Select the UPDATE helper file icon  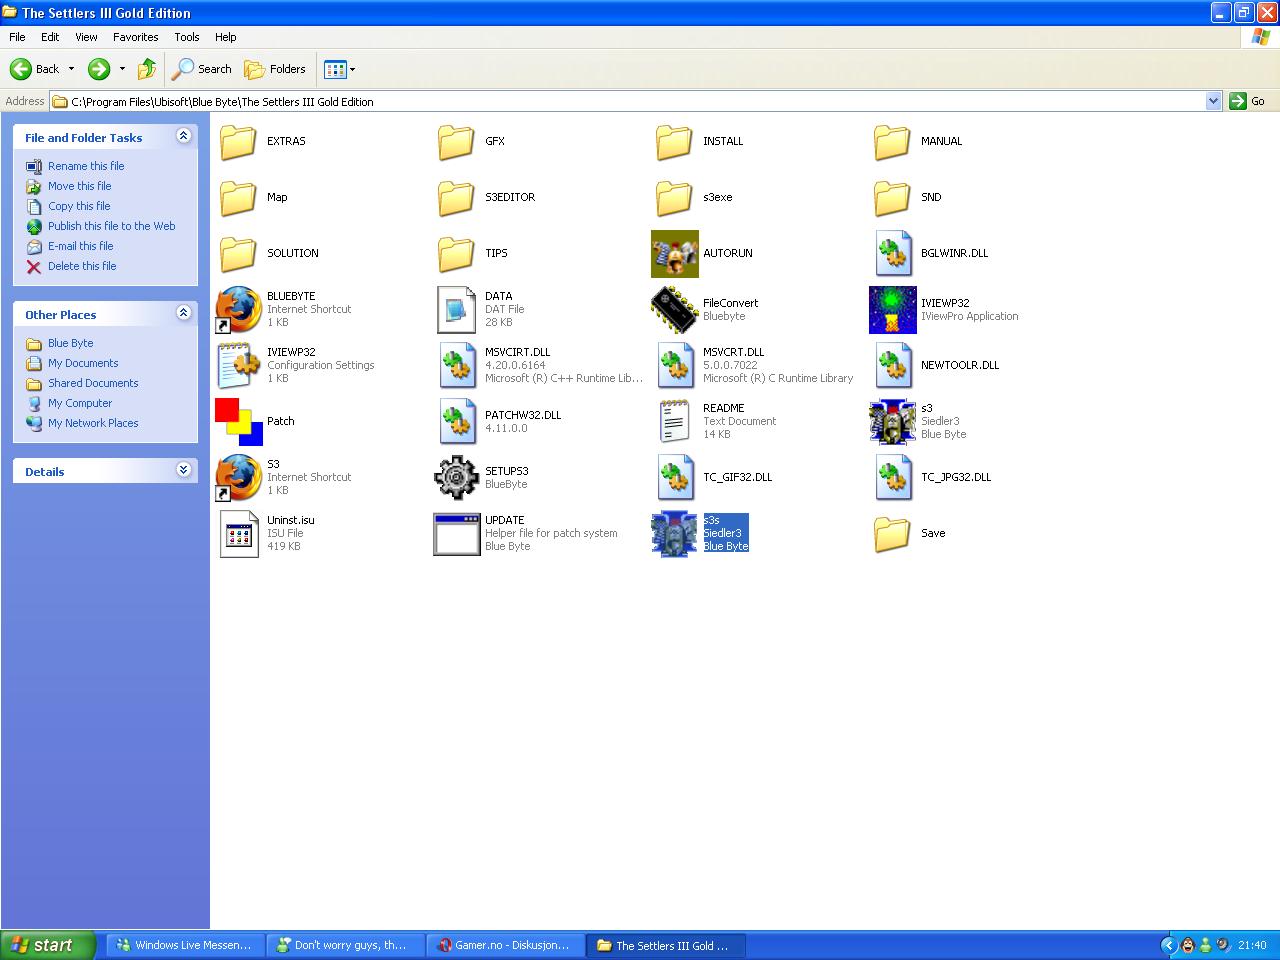pyautogui.click(x=456, y=533)
